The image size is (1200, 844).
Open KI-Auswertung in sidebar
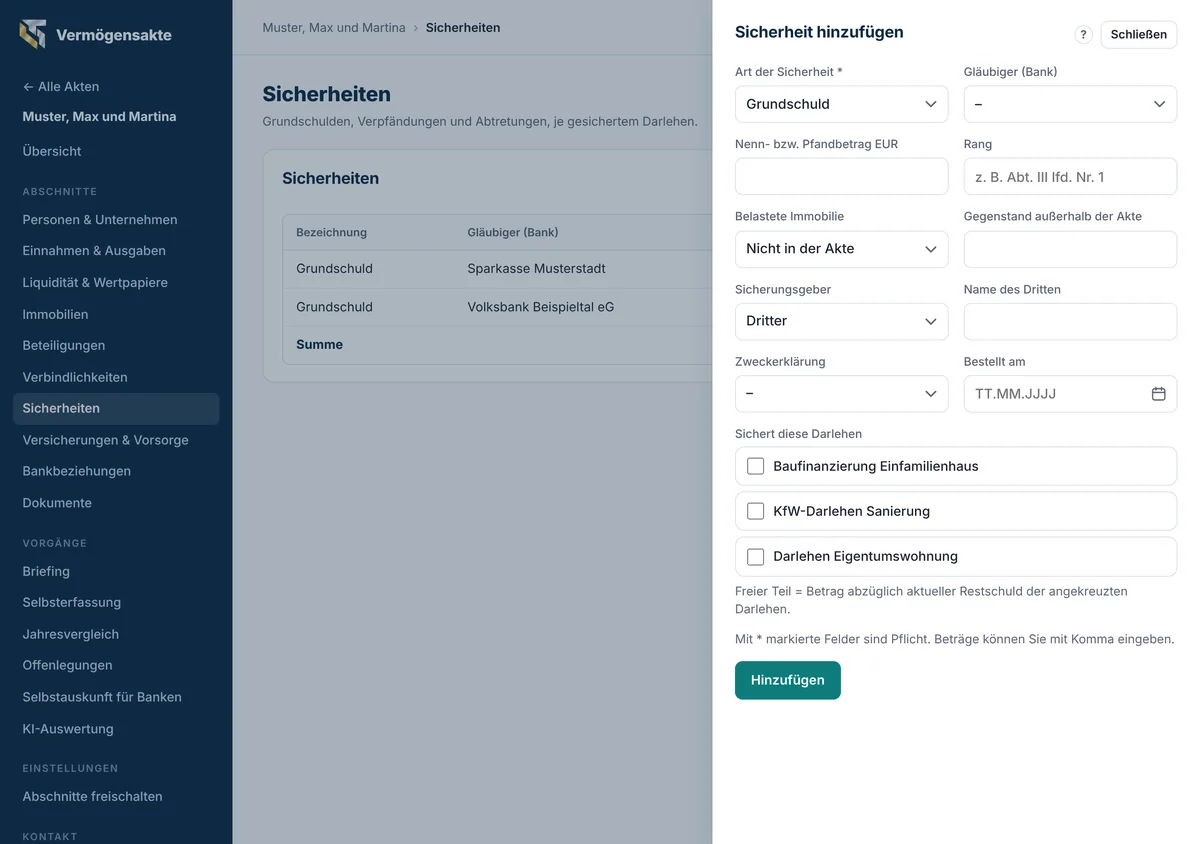[68, 729]
